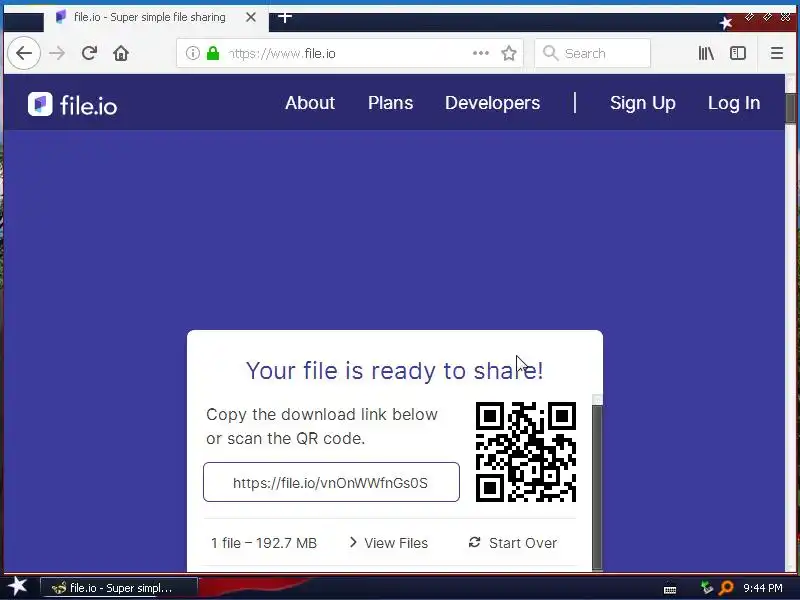Click the URL address bar

[x=349, y=53]
